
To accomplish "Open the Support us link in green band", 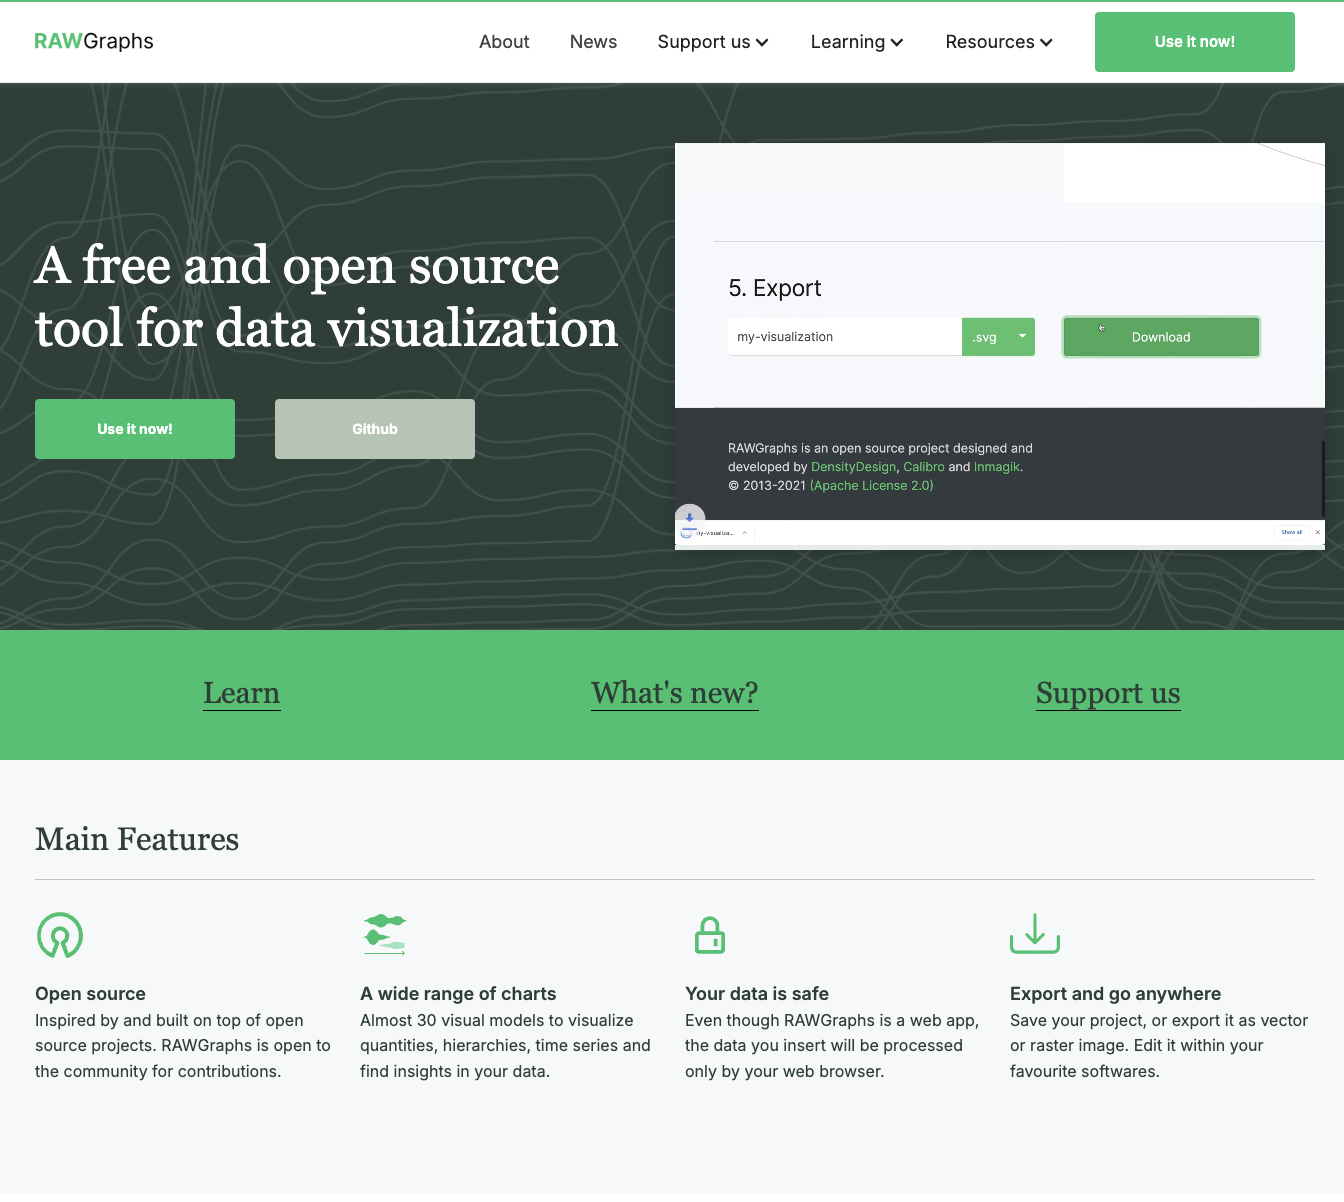I will (1108, 693).
